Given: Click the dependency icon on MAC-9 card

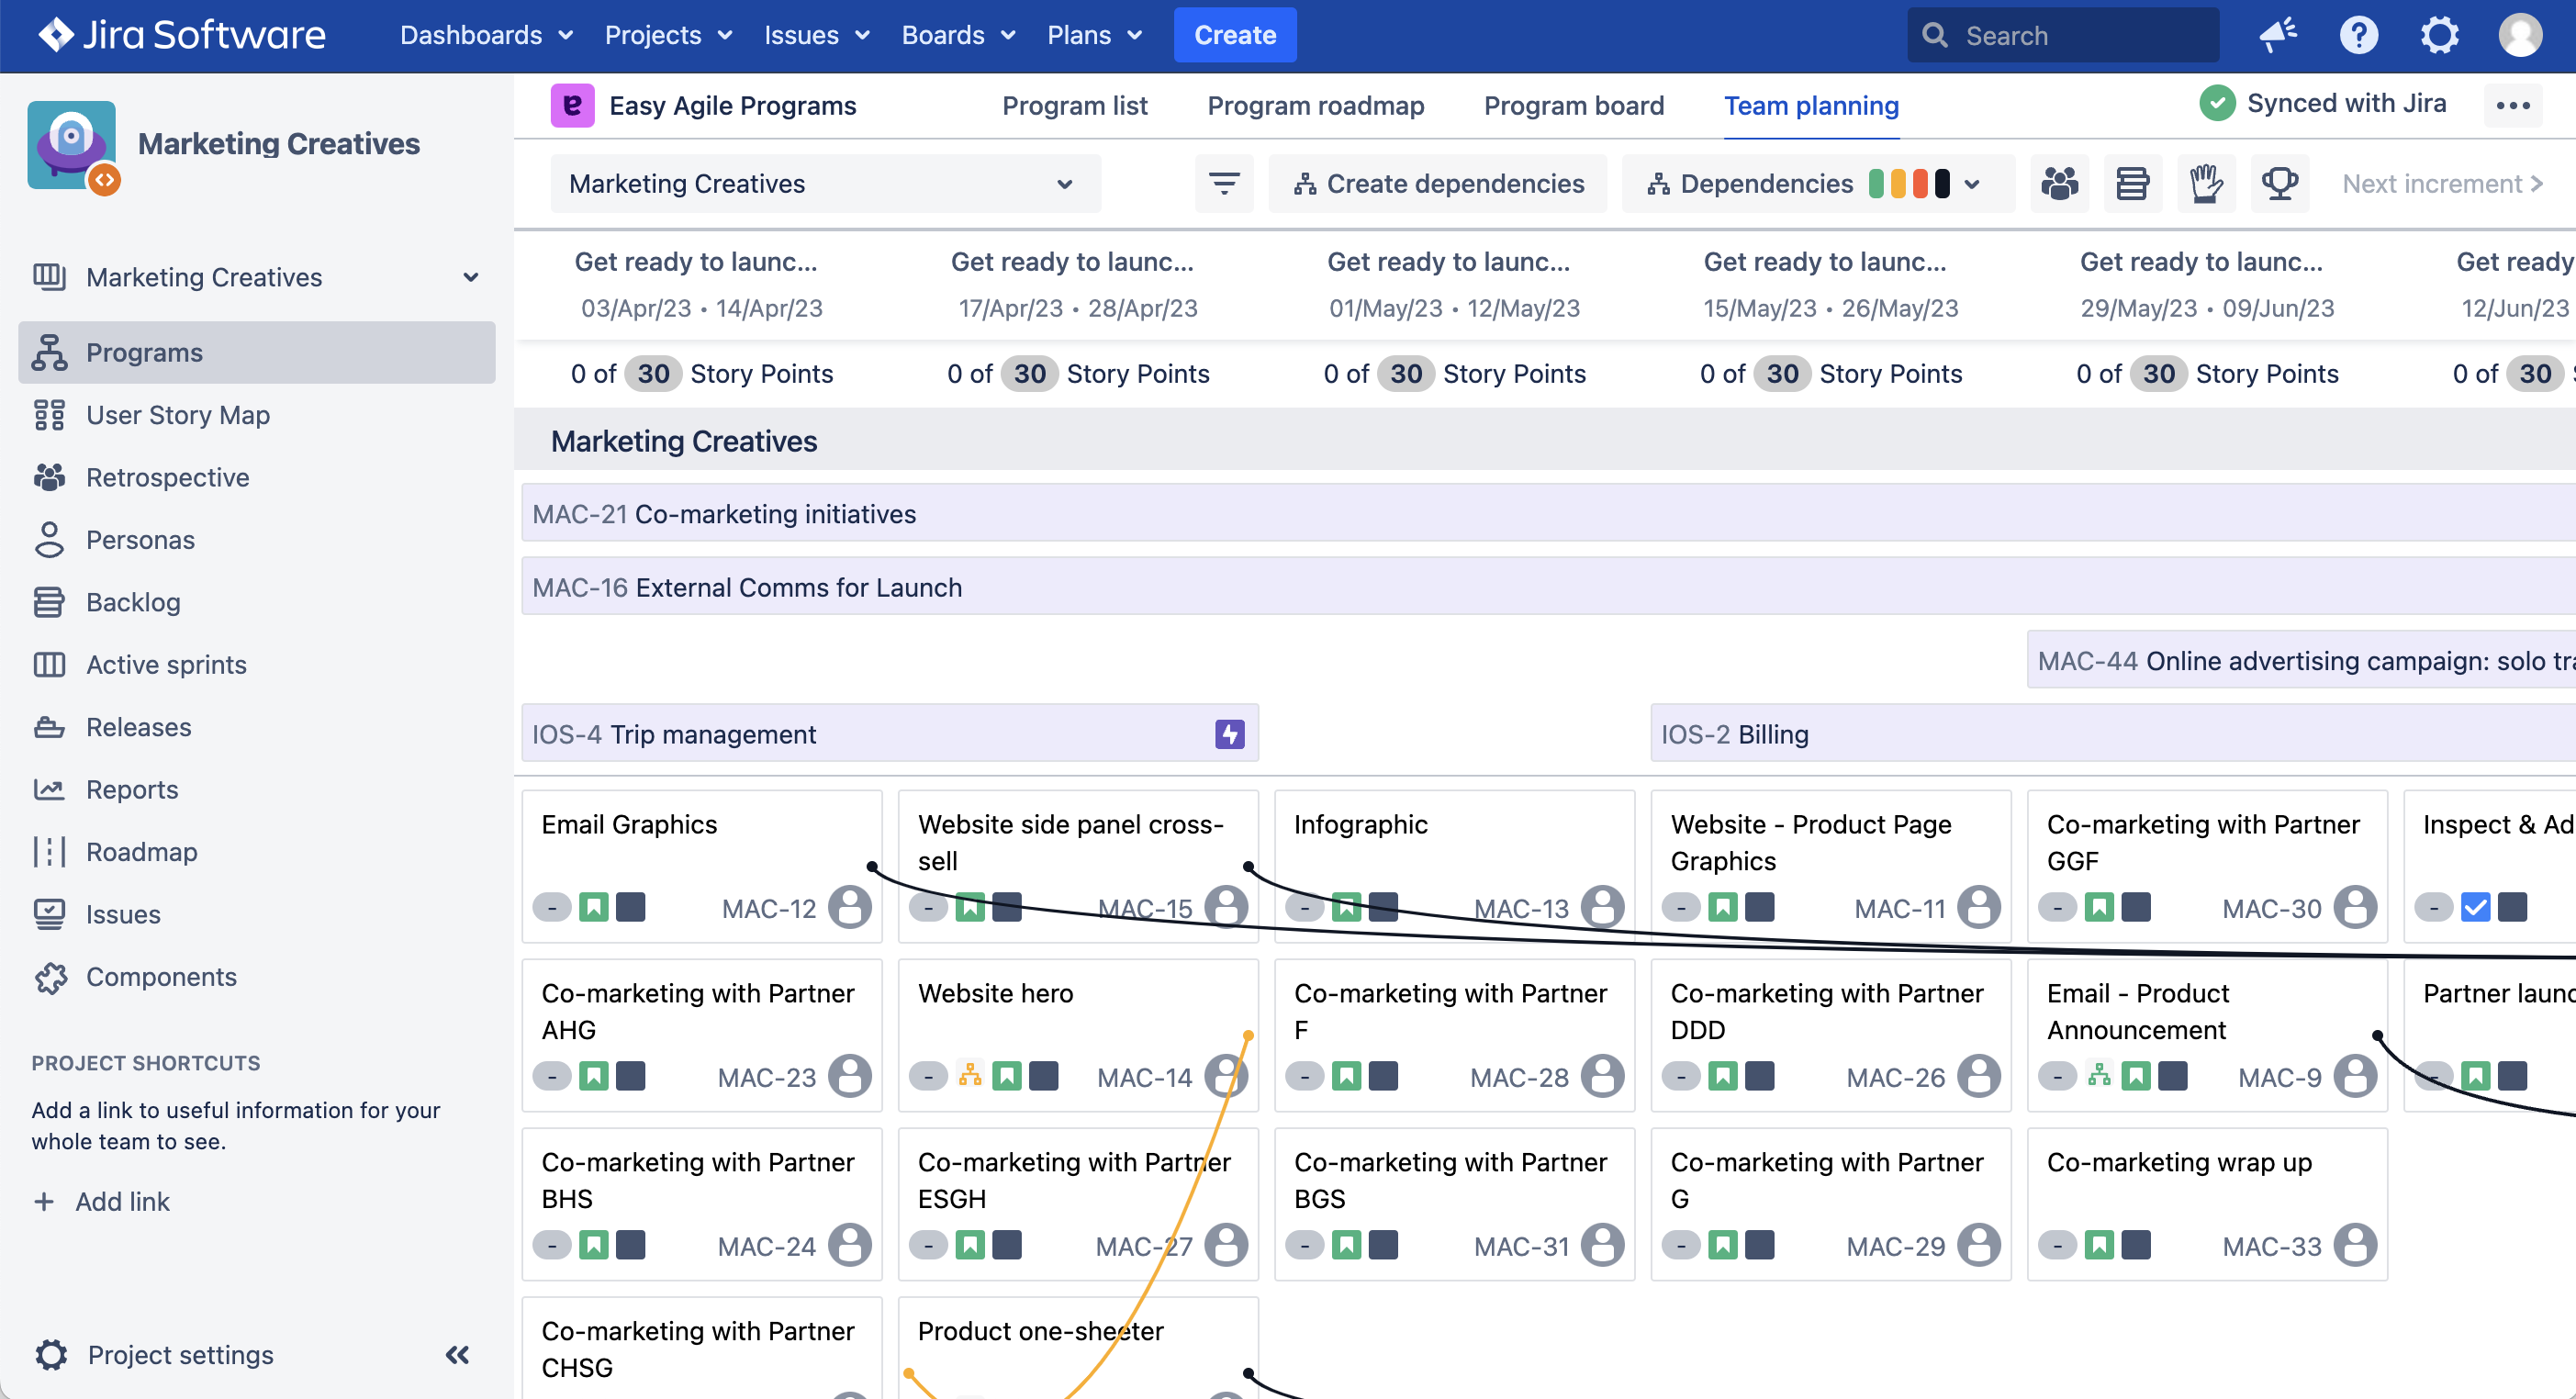Looking at the screenshot, I should pyautogui.click(x=2099, y=1076).
